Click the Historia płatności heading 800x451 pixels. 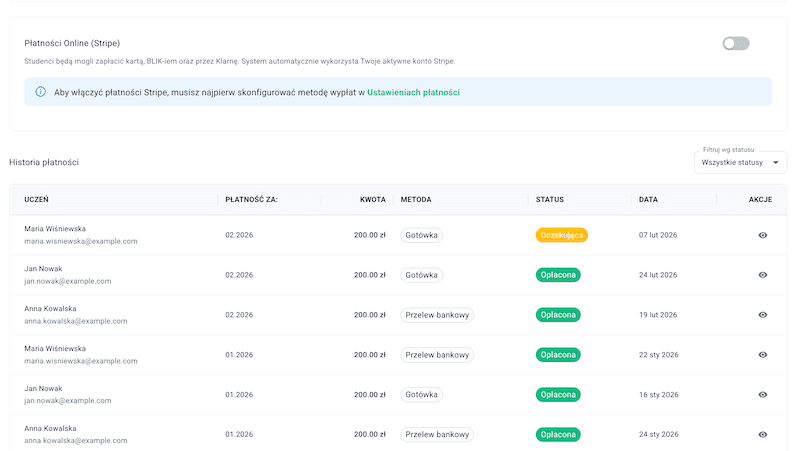pyautogui.click(x=44, y=162)
